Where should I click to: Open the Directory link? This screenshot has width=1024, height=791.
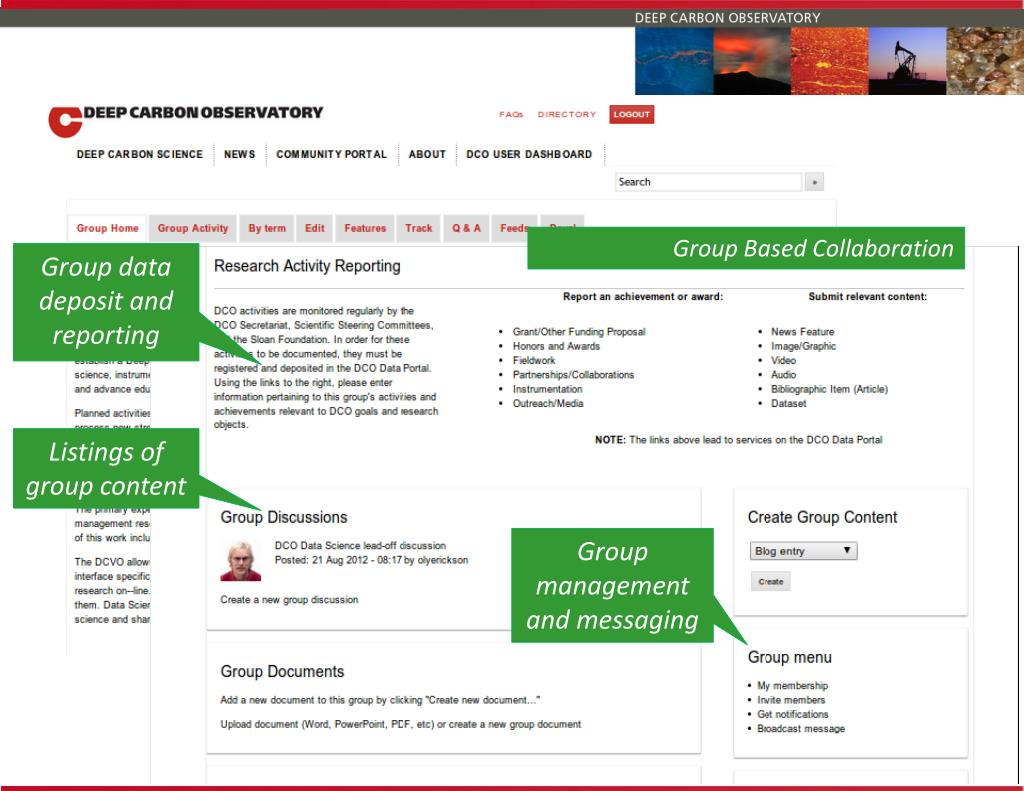click(x=567, y=114)
